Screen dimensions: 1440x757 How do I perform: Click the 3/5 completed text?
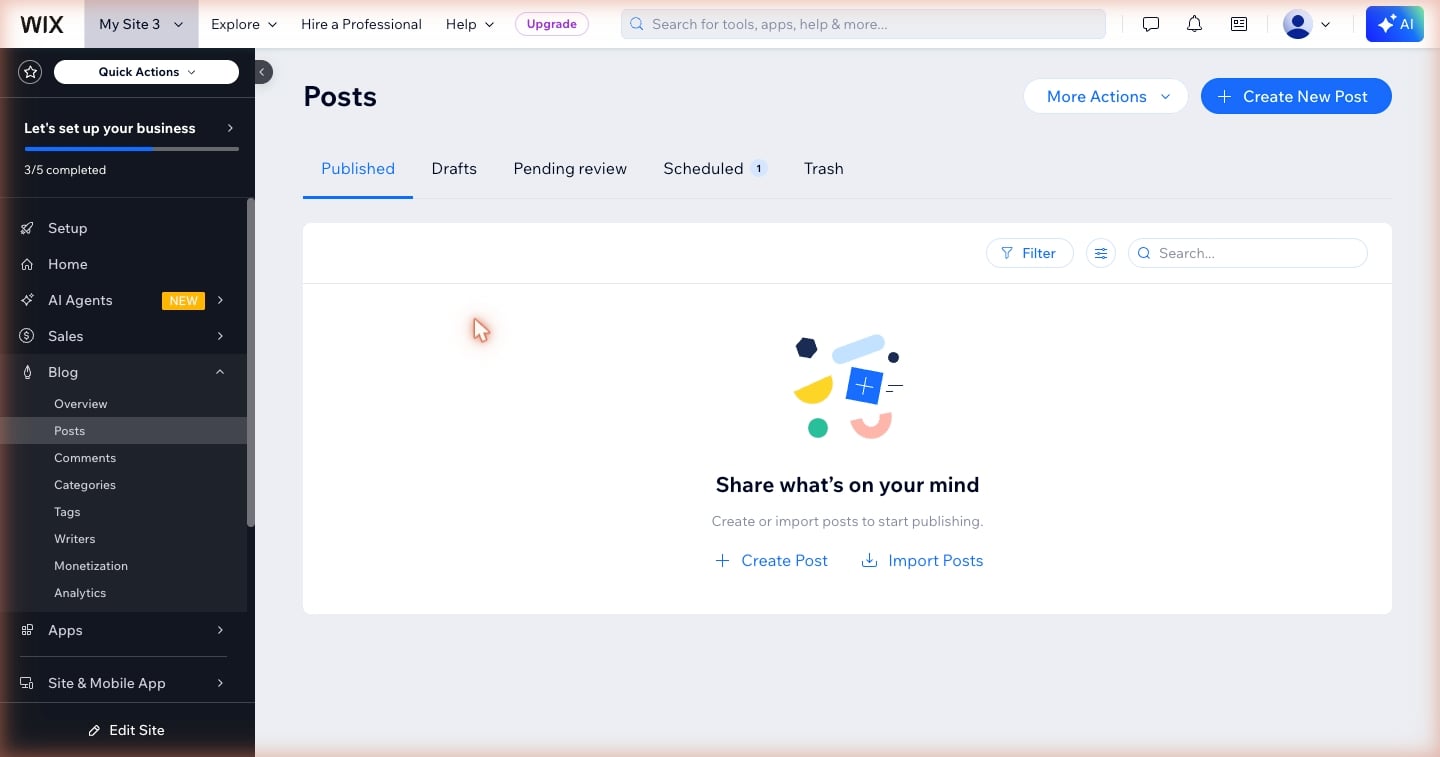(65, 170)
